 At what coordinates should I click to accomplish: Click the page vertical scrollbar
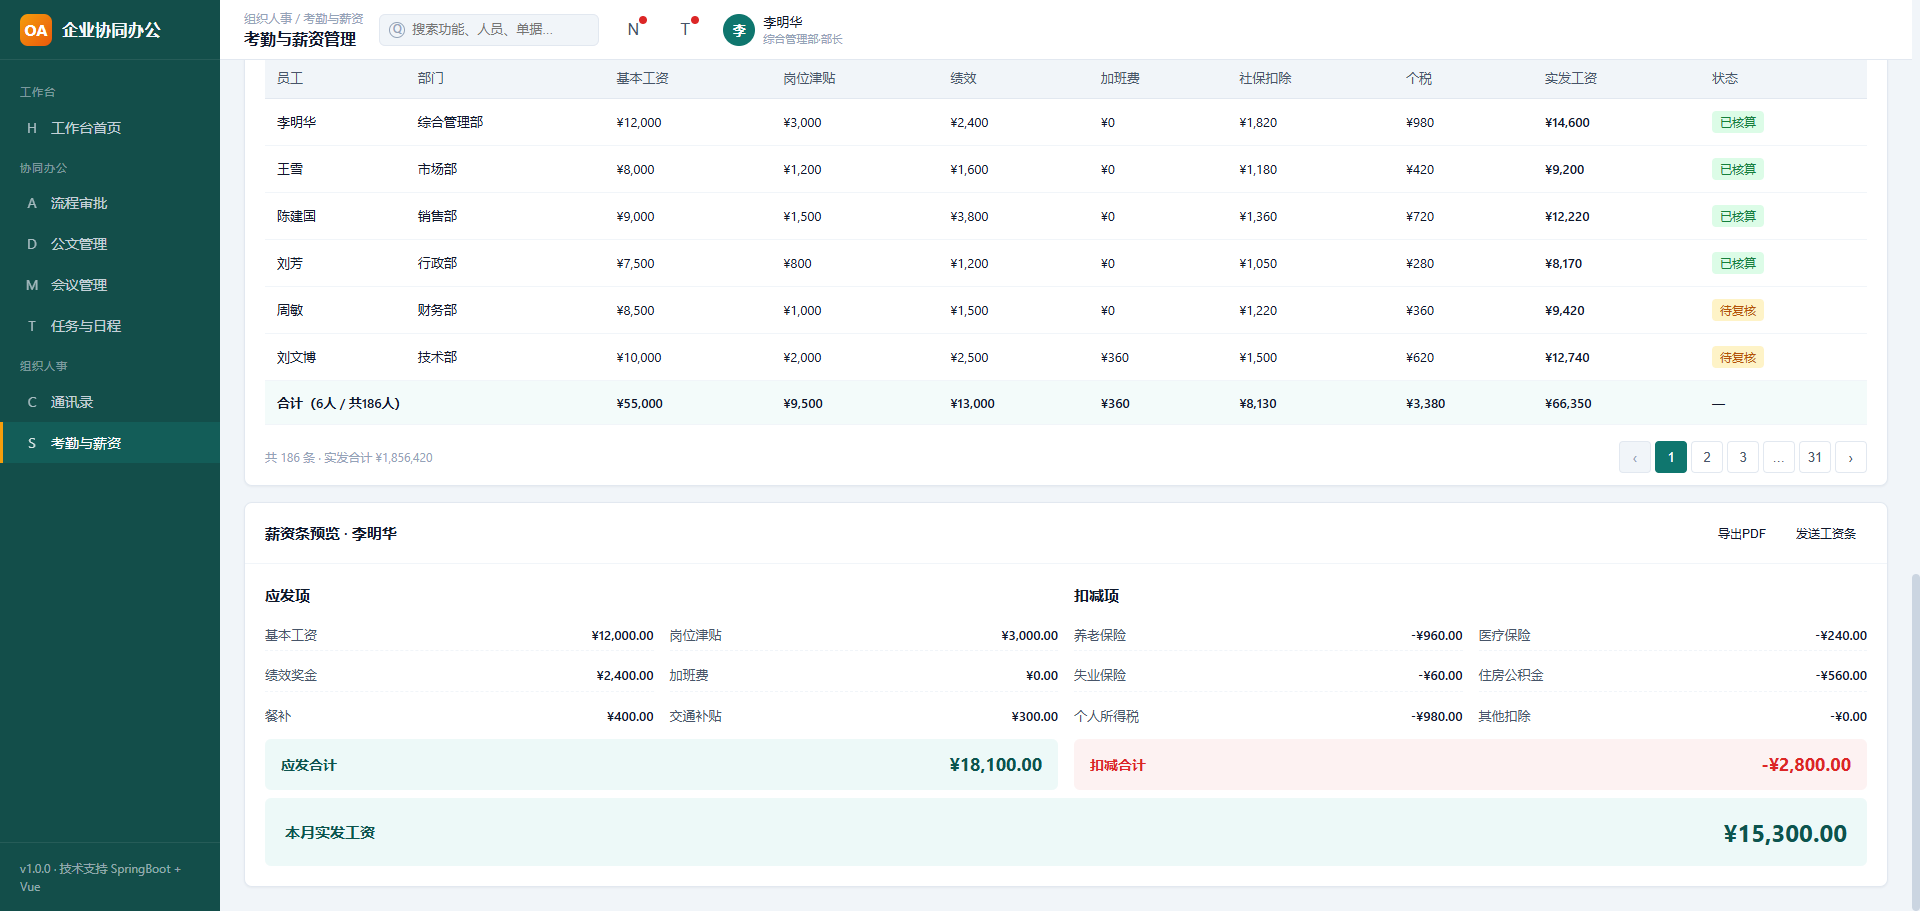tap(1915, 740)
